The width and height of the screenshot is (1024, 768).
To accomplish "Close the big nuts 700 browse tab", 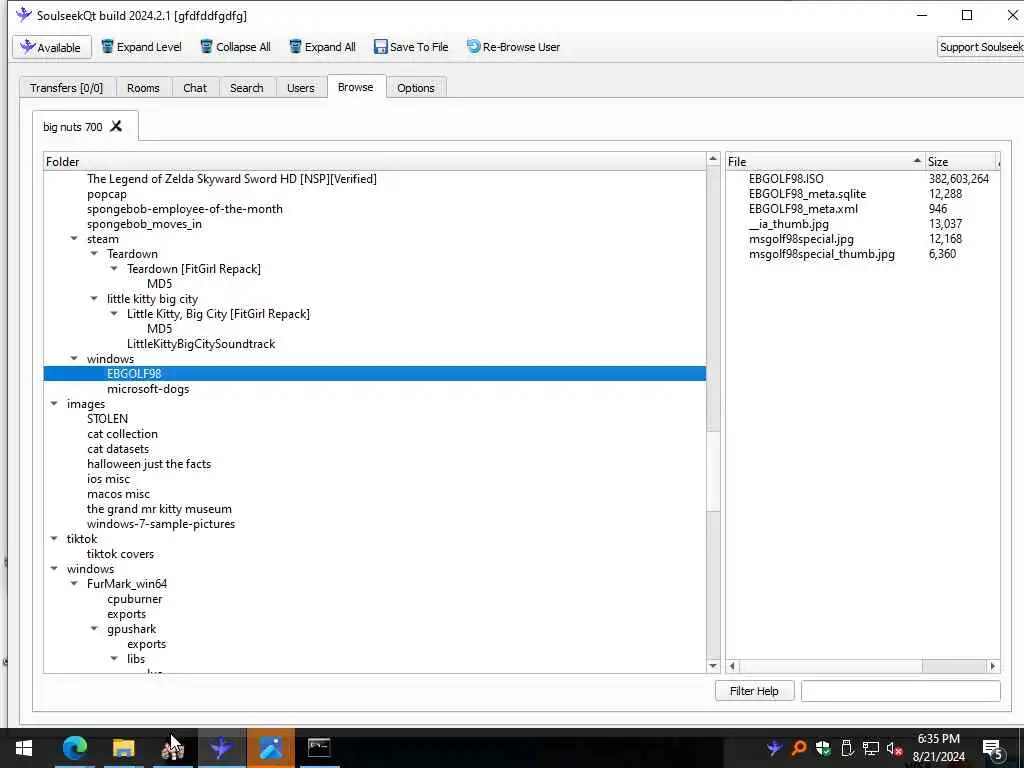I will point(116,126).
